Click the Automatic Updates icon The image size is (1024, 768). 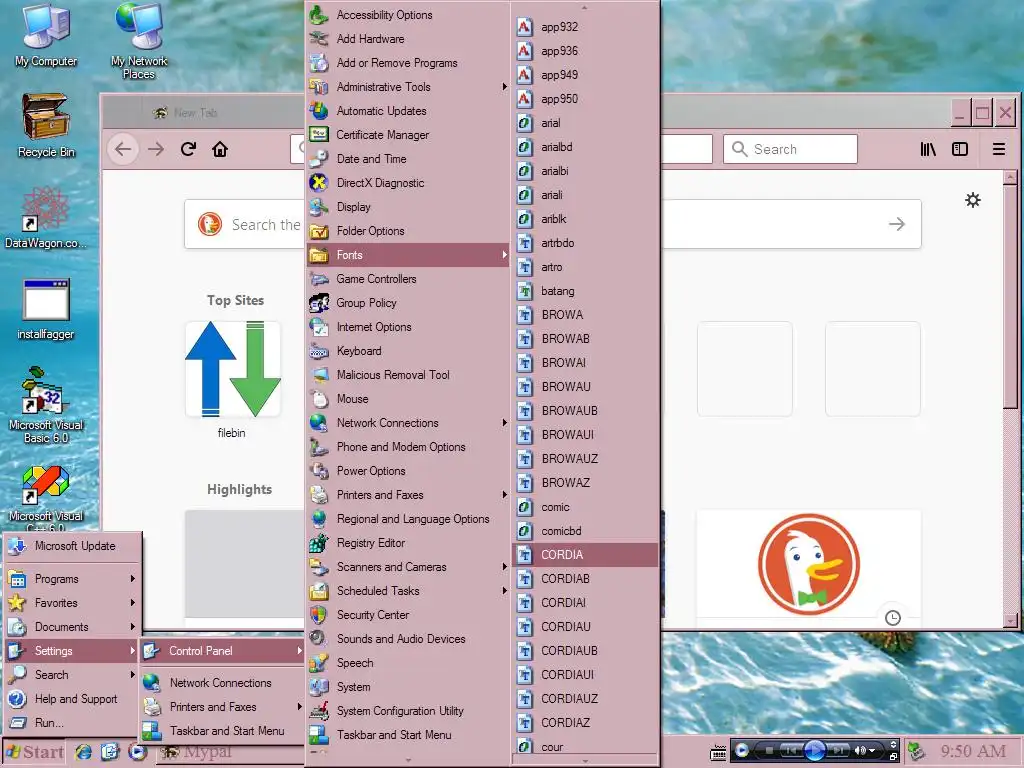coord(319,111)
